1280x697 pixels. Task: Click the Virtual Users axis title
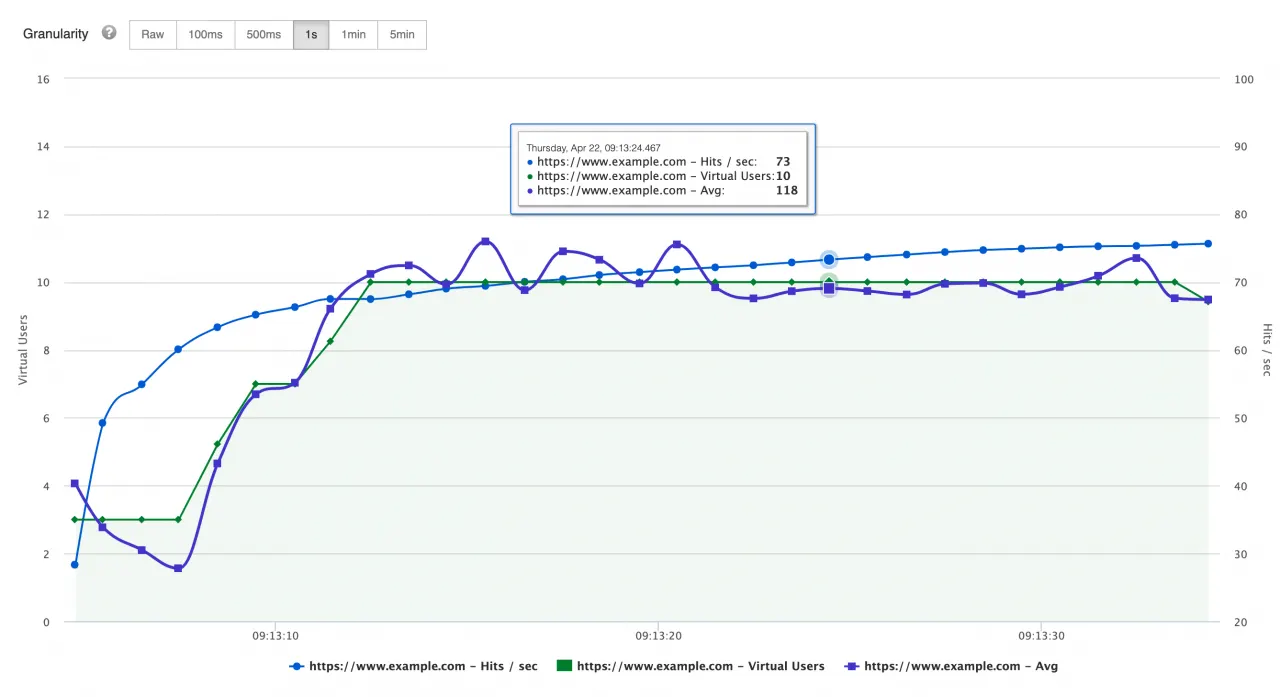22,350
